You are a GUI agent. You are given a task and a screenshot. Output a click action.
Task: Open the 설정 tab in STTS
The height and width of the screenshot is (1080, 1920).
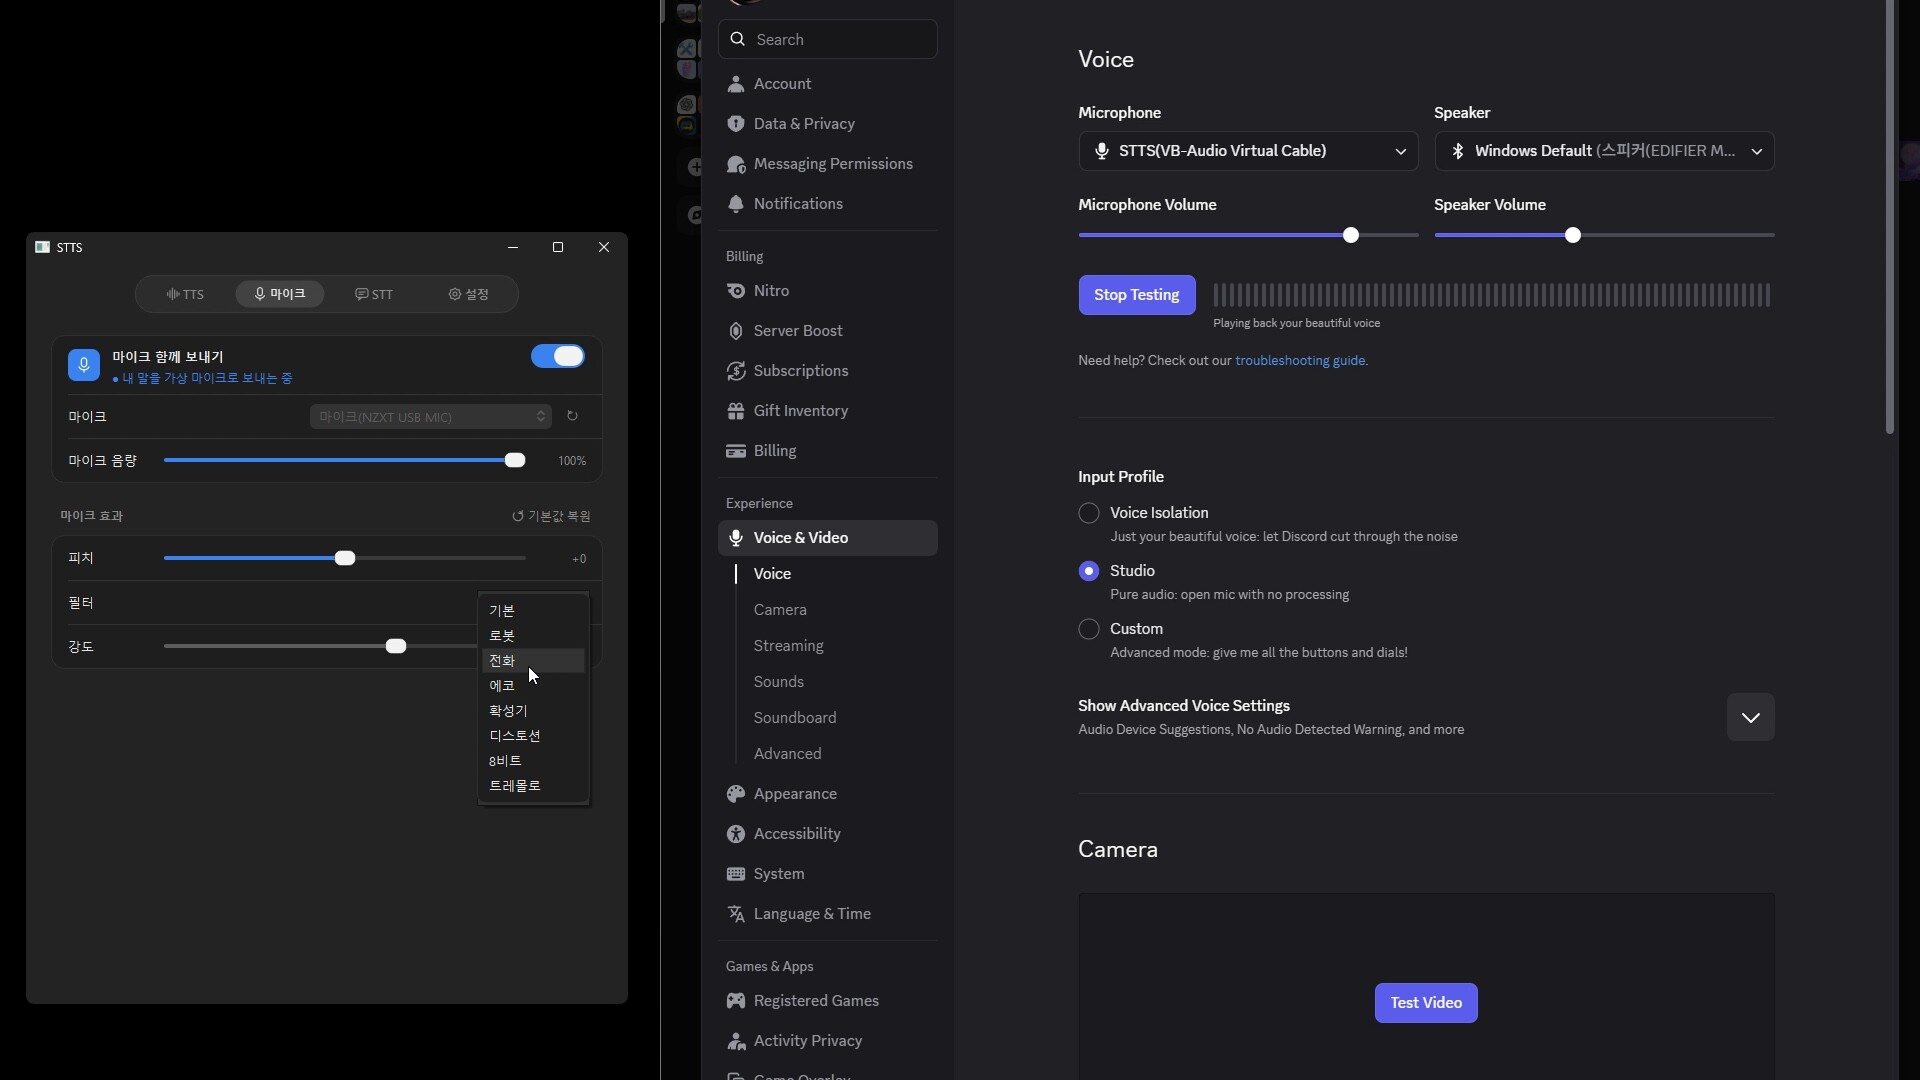469,294
